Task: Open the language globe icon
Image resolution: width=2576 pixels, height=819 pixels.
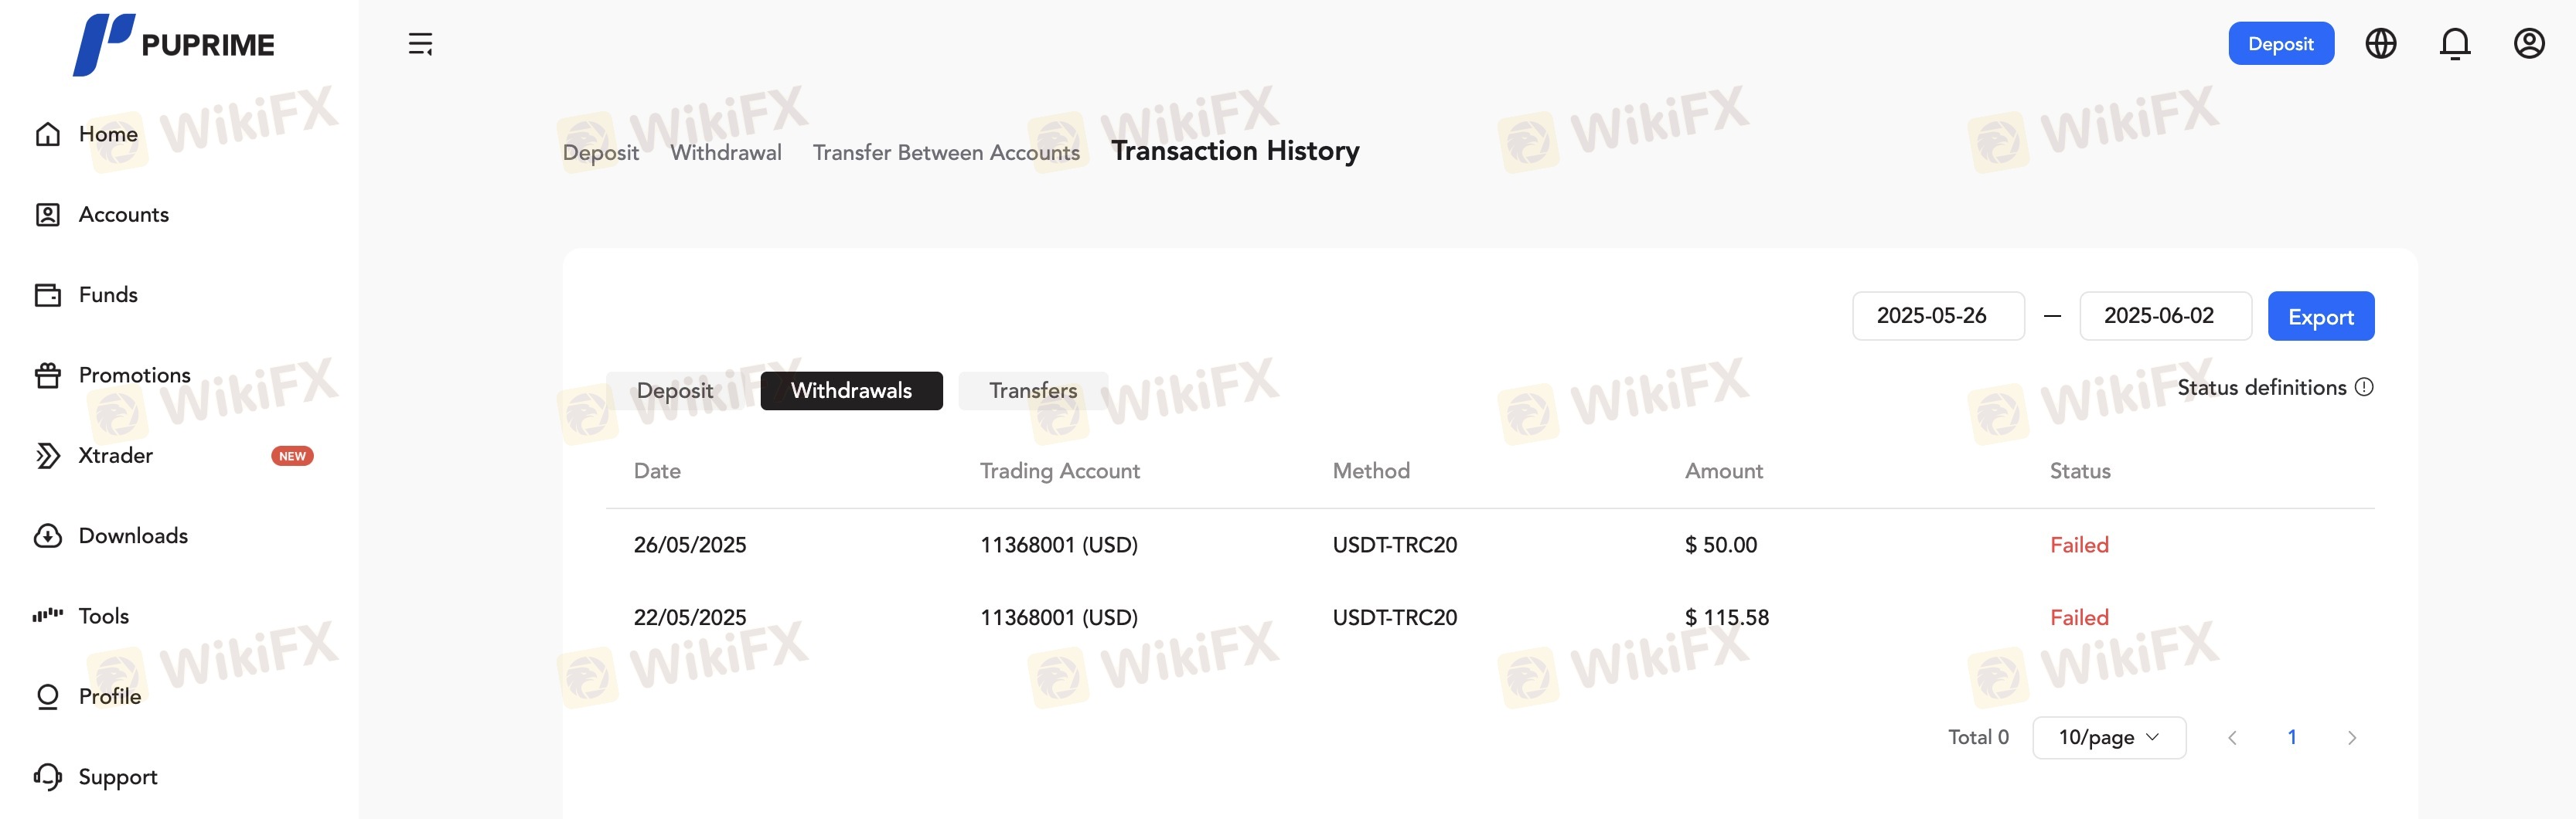Action: point(2380,44)
